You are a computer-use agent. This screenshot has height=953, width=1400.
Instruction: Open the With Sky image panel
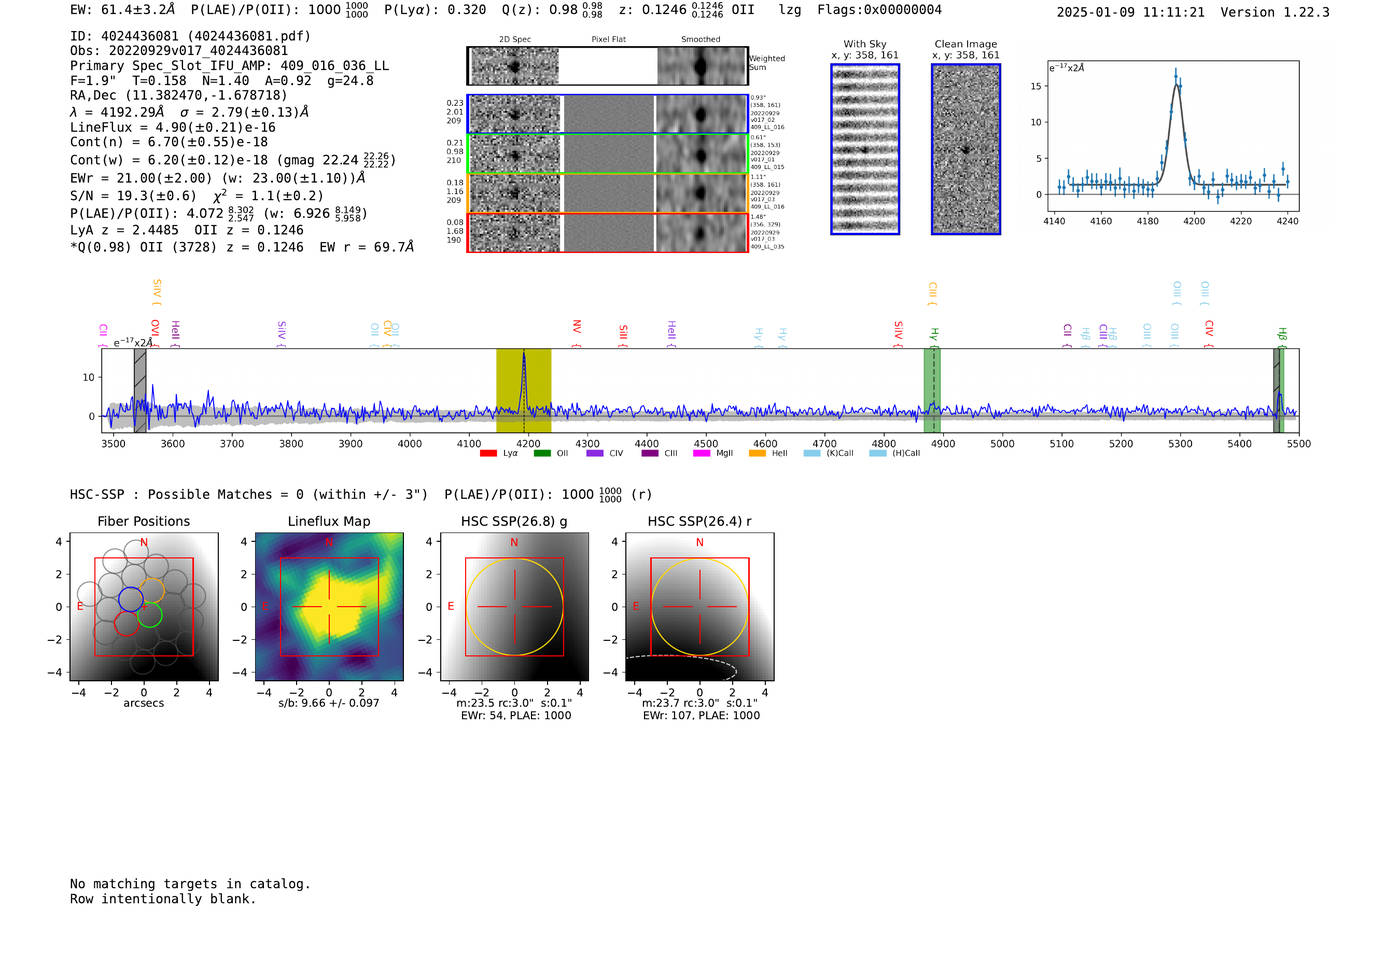click(865, 149)
